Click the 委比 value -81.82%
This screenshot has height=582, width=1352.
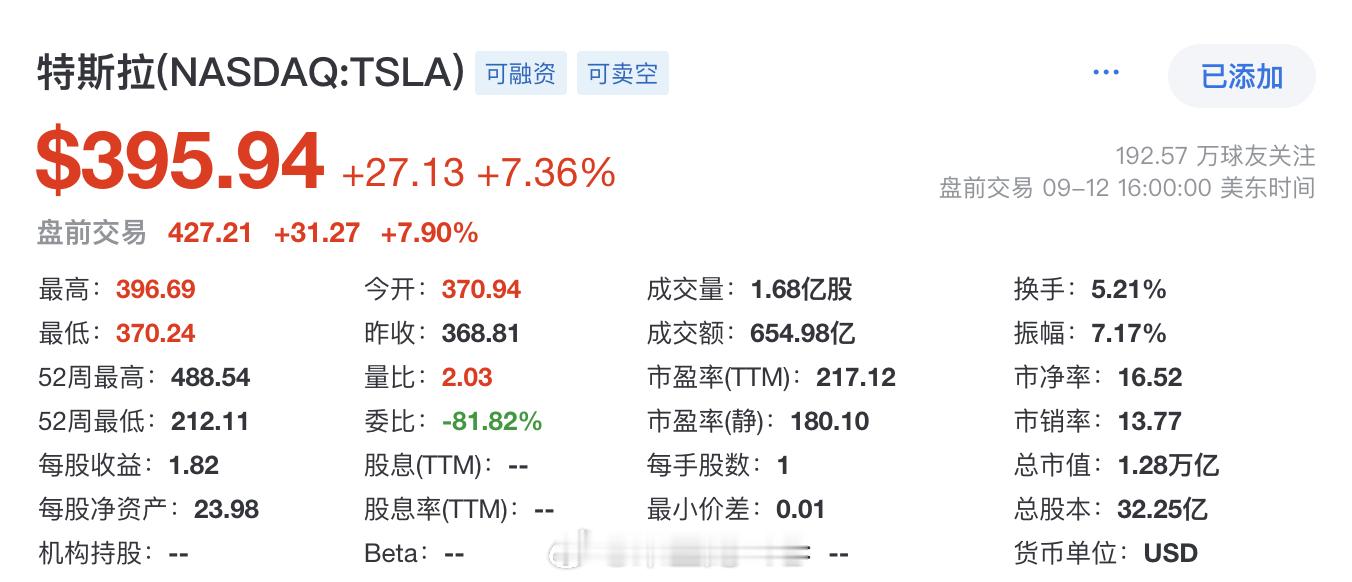pos(492,422)
